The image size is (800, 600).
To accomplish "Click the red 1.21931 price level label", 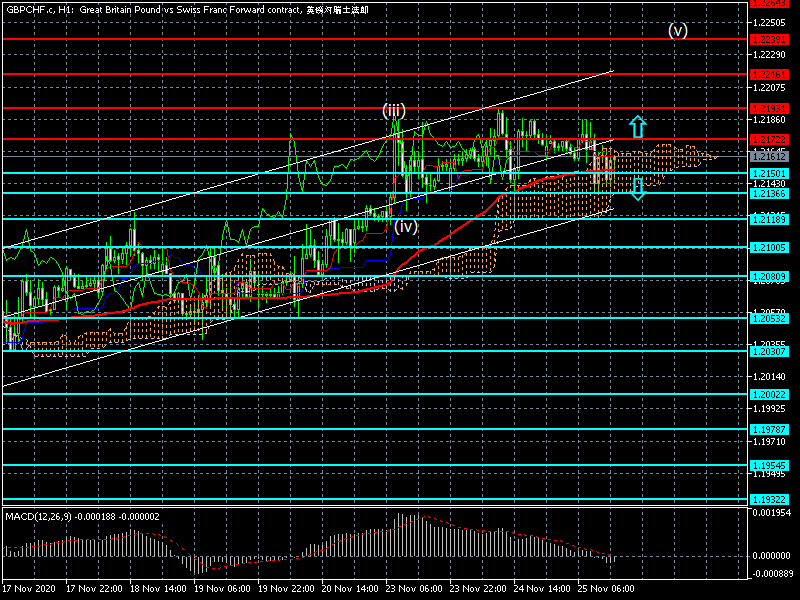I will click(x=769, y=109).
